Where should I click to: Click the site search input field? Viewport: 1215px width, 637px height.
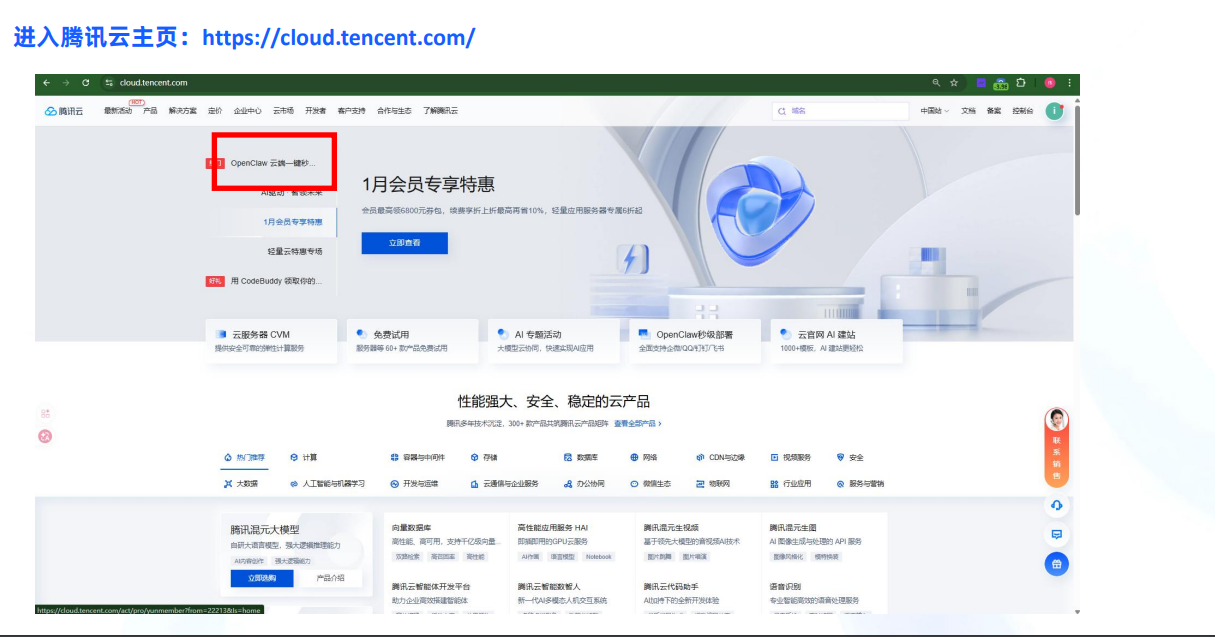click(840, 111)
